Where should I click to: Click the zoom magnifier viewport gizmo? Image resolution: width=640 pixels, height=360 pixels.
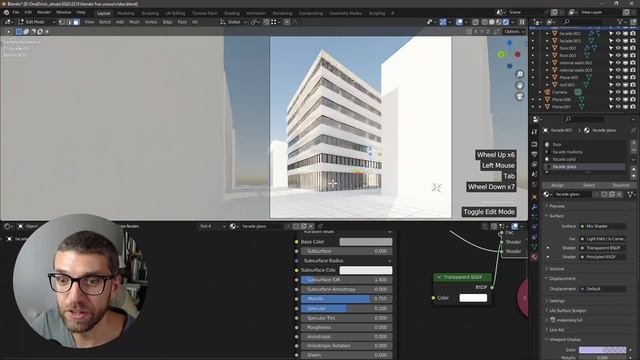(x=520, y=74)
